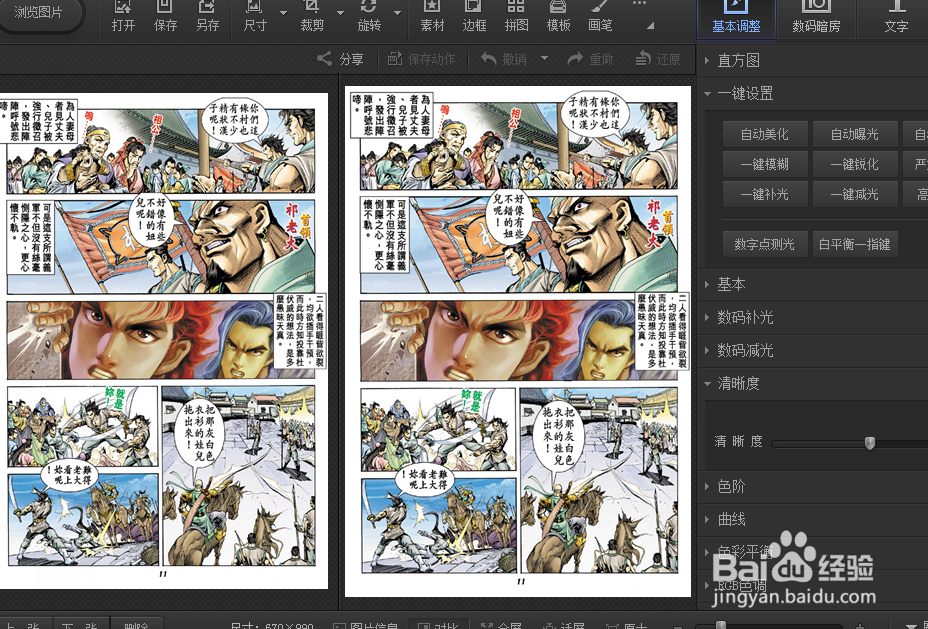Image resolution: width=928 pixels, height=629 pixels.
Task: Open the dropdown arrow next to 尺寸
Action: (283, 12)
